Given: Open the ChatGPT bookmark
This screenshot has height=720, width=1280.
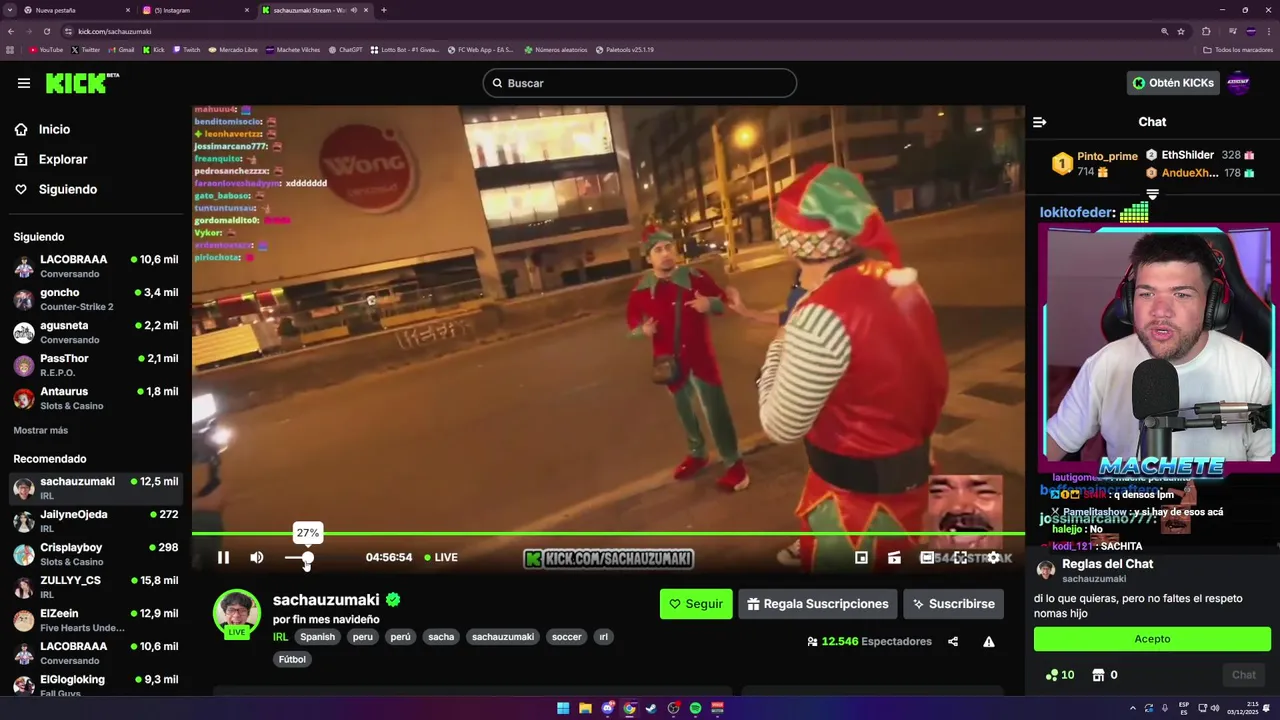Looking at the screenshot, I should click(346, 49).
